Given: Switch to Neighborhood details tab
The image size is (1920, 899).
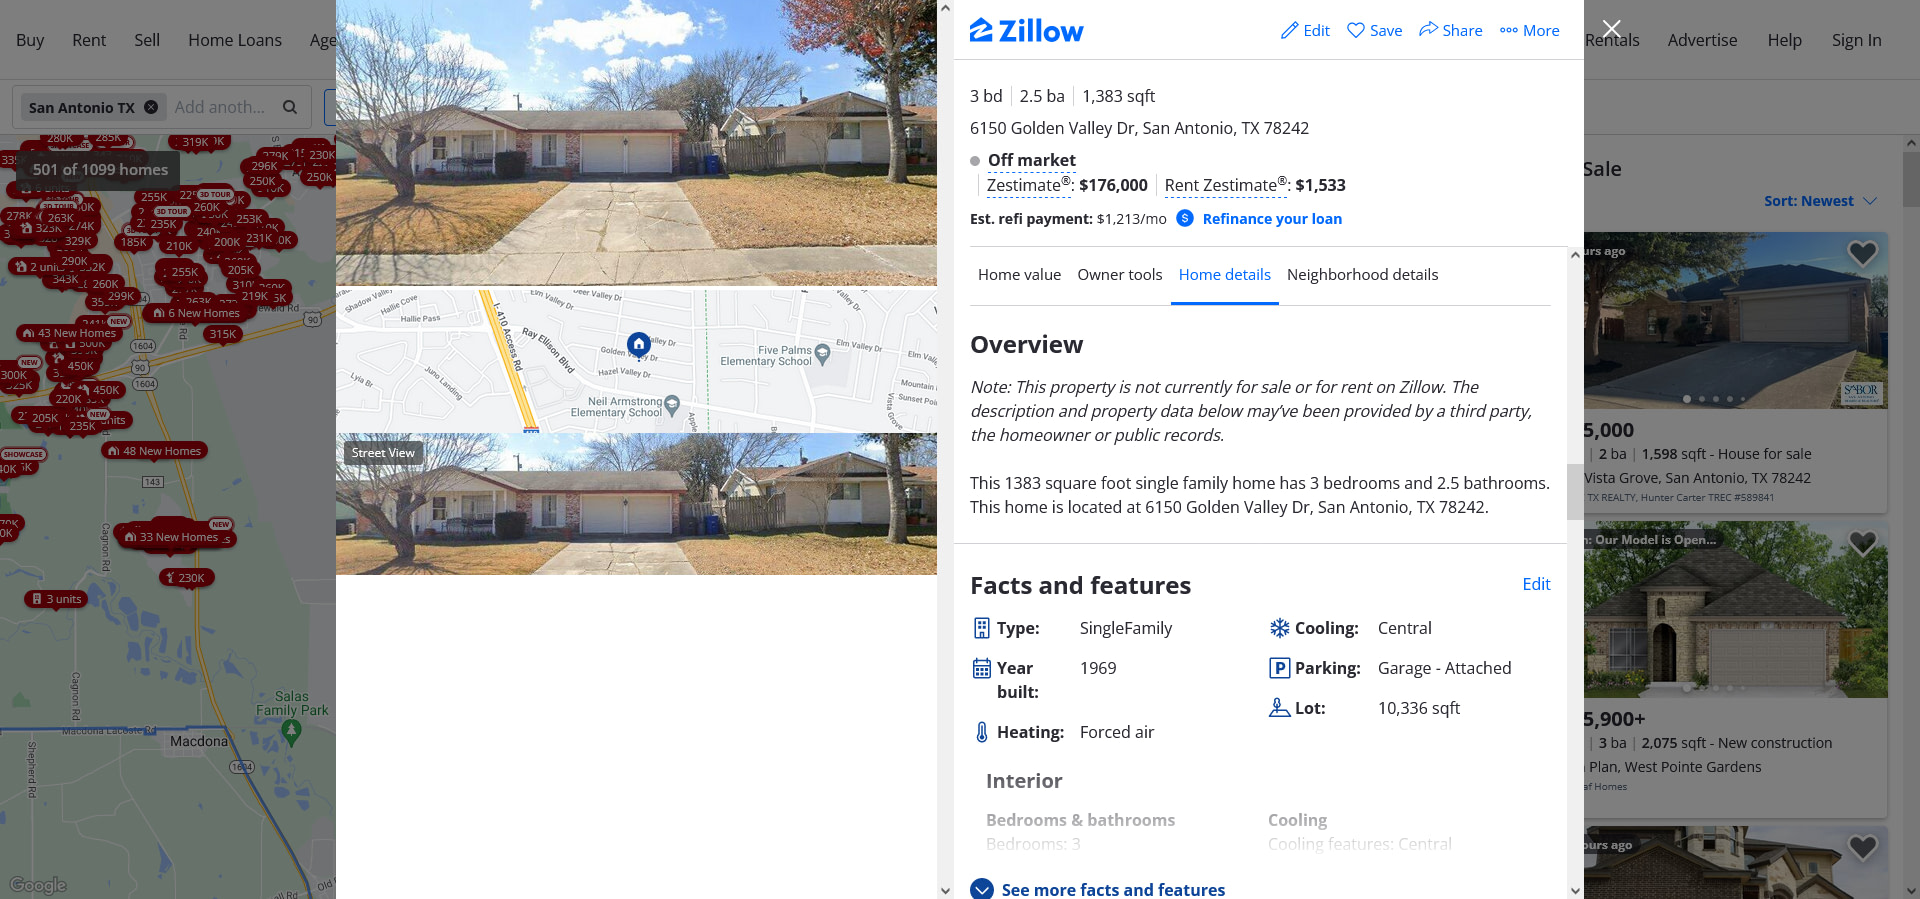Looking at the screenshot, I should tap(1362, 274).
